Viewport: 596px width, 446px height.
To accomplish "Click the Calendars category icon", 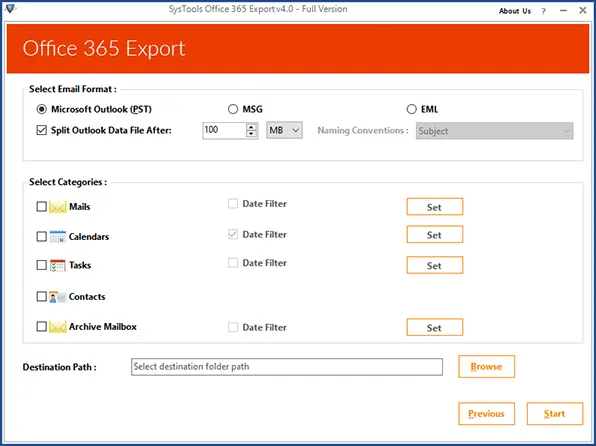I will (x=58, y=236).
